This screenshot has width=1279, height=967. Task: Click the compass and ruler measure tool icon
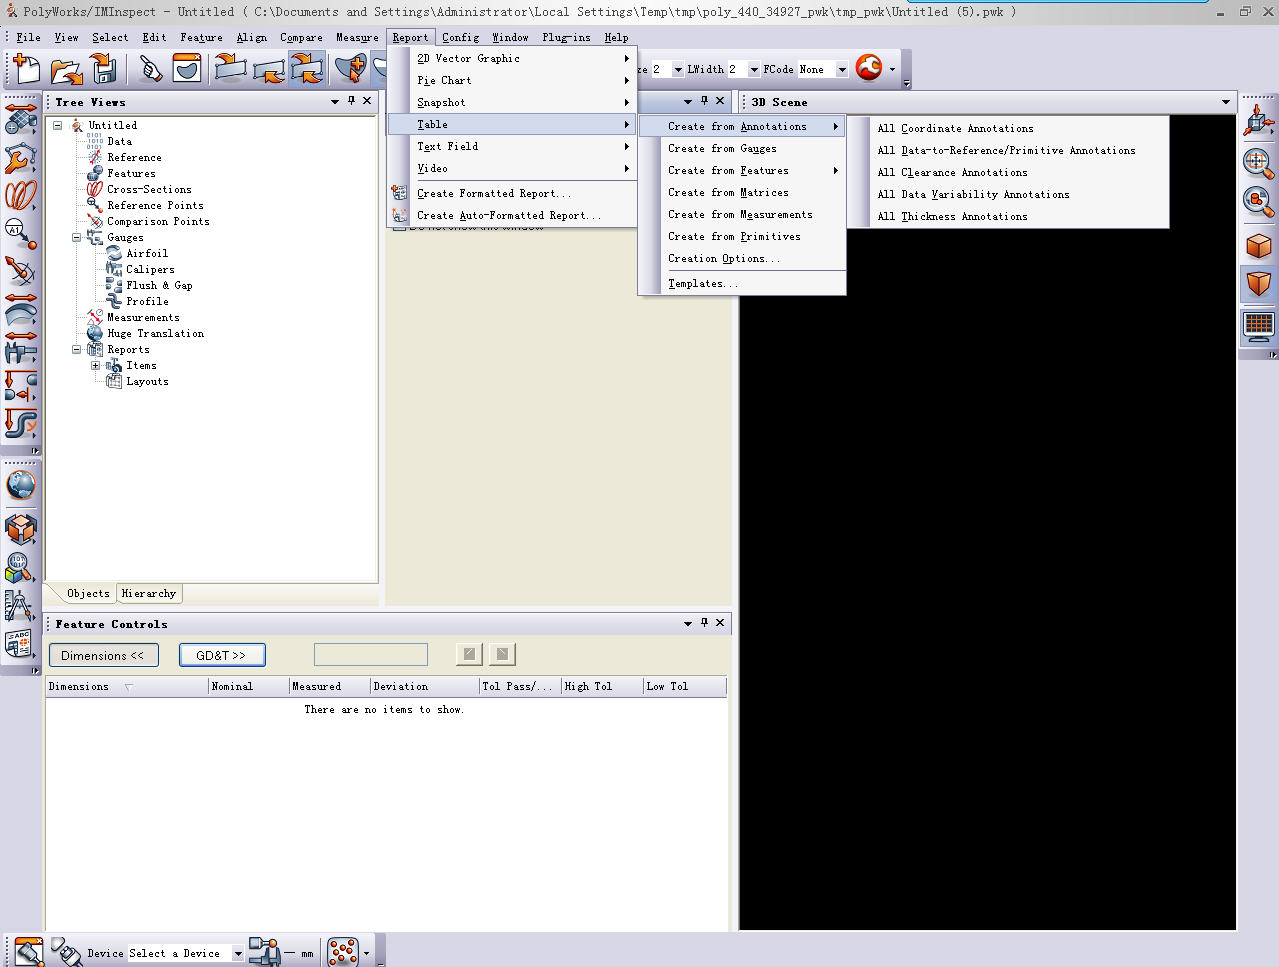(x=20, y=606)
